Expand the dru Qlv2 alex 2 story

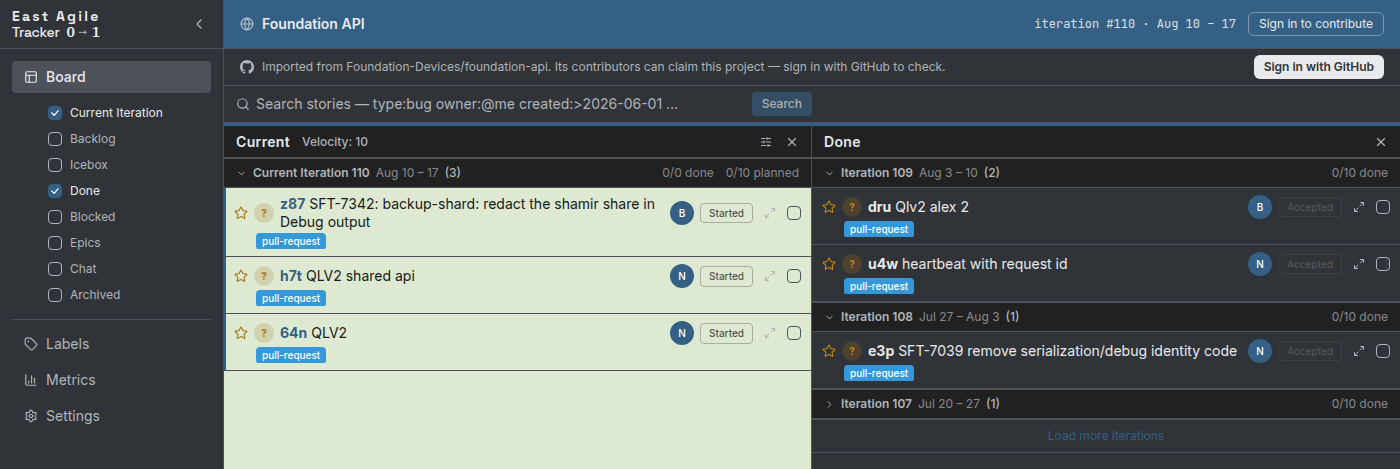(x=1359, y=207)
